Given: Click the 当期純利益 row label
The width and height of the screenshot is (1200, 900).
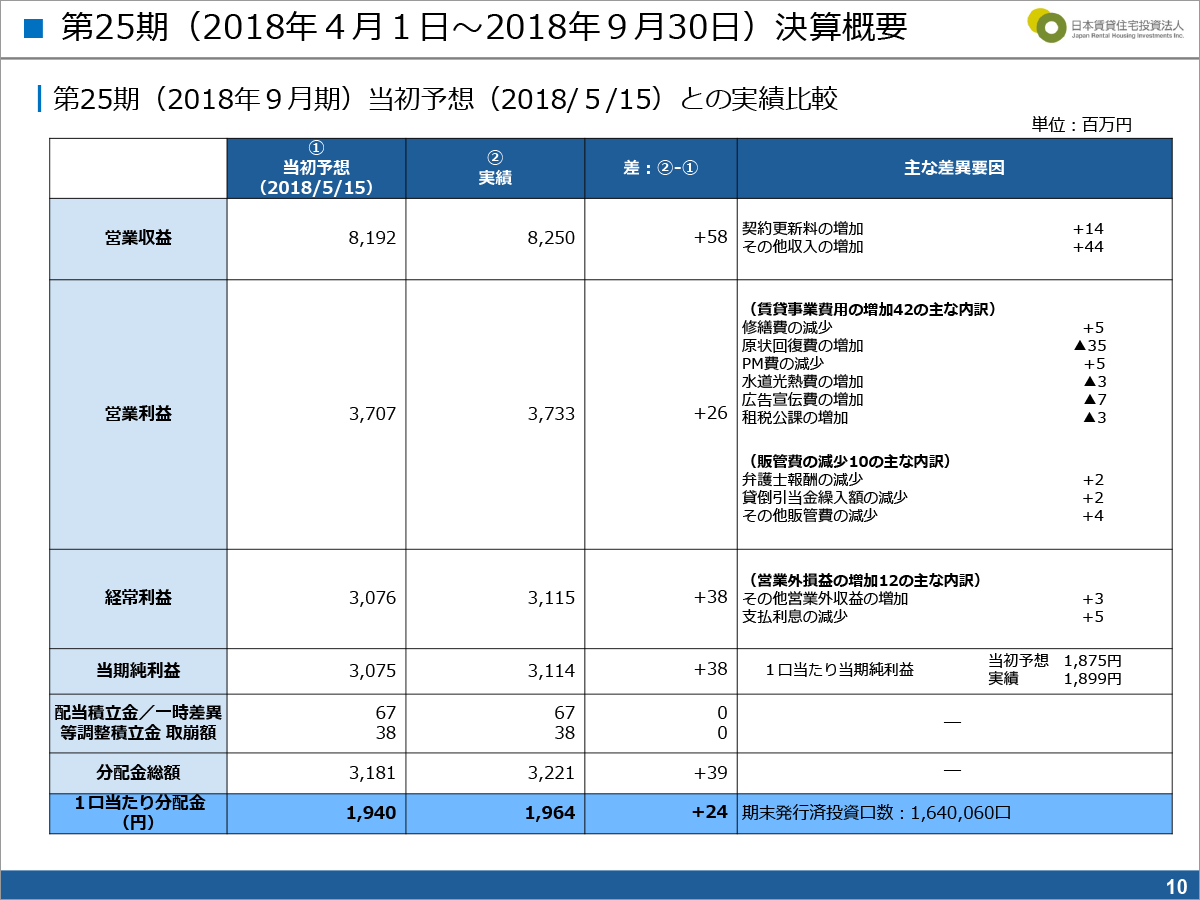Looking at the screenshot, I should 138,670.
